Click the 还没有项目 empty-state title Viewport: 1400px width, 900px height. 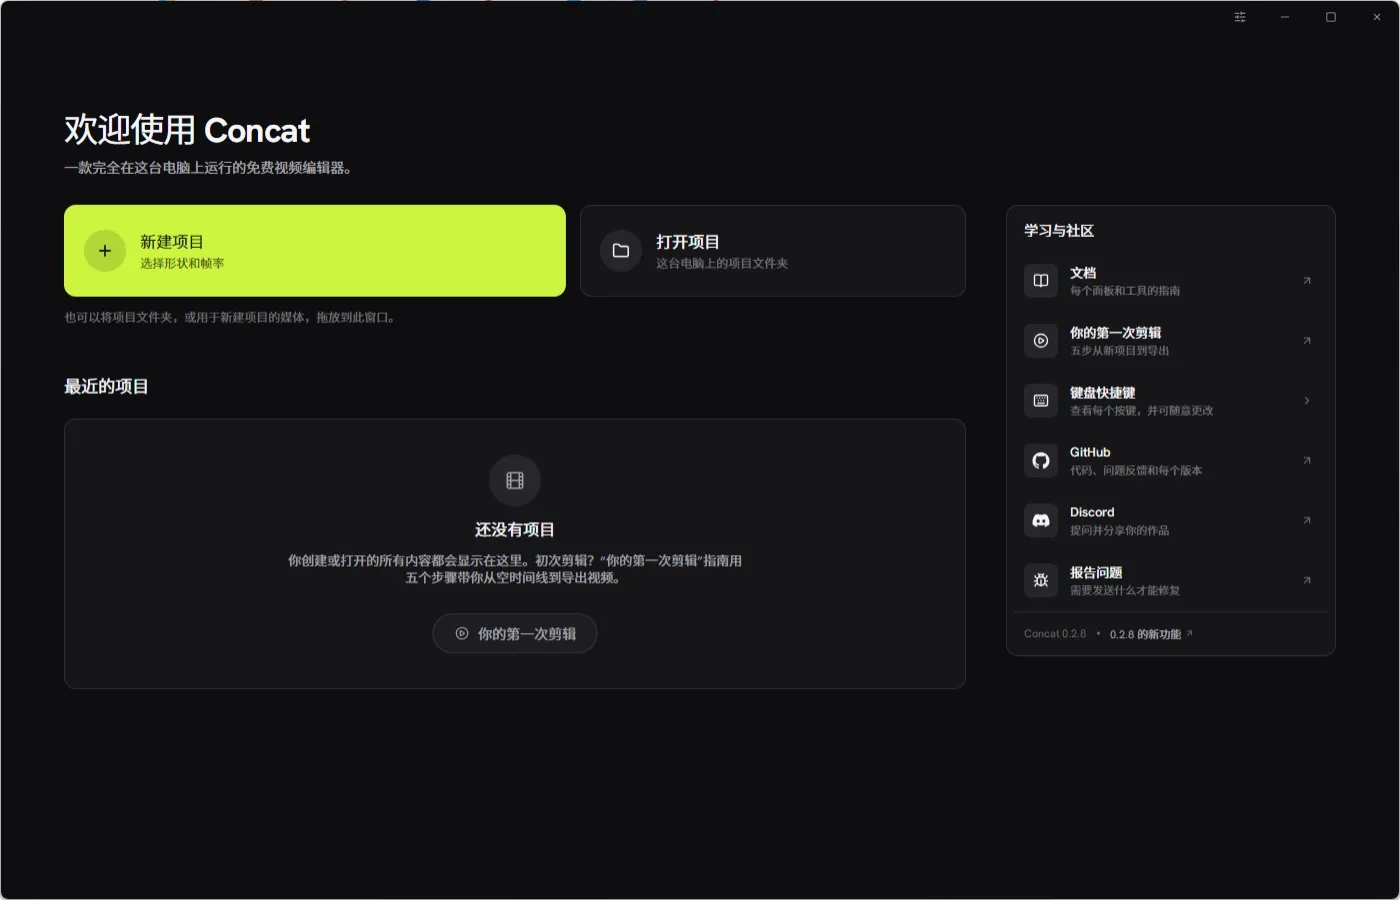[x=515, y=530]
